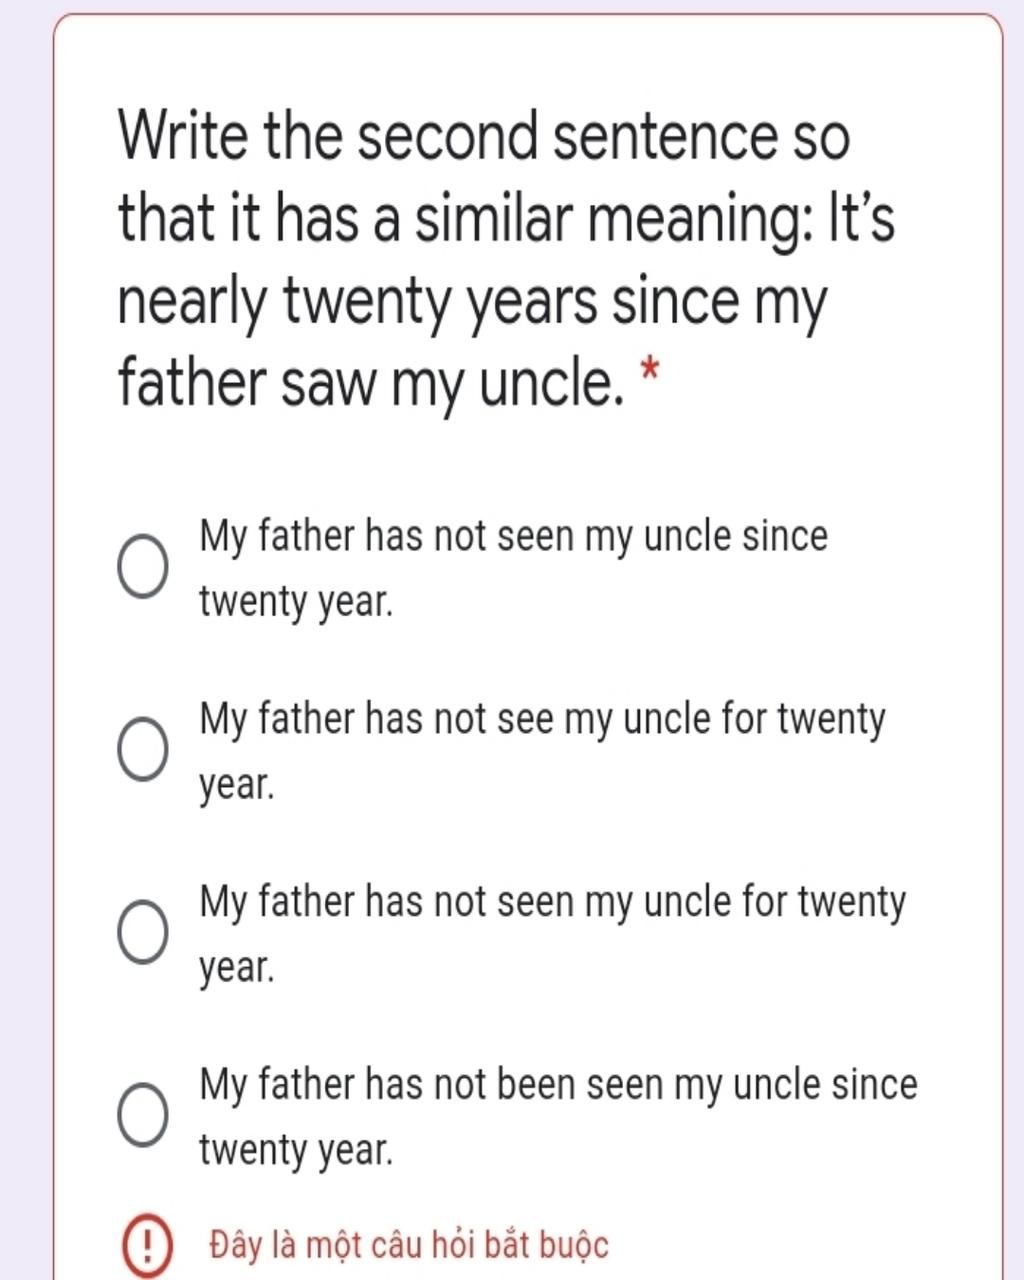Click "year." under the third answer option
This screenshot has width=1024, height=1280.
[x=237, y=969]
